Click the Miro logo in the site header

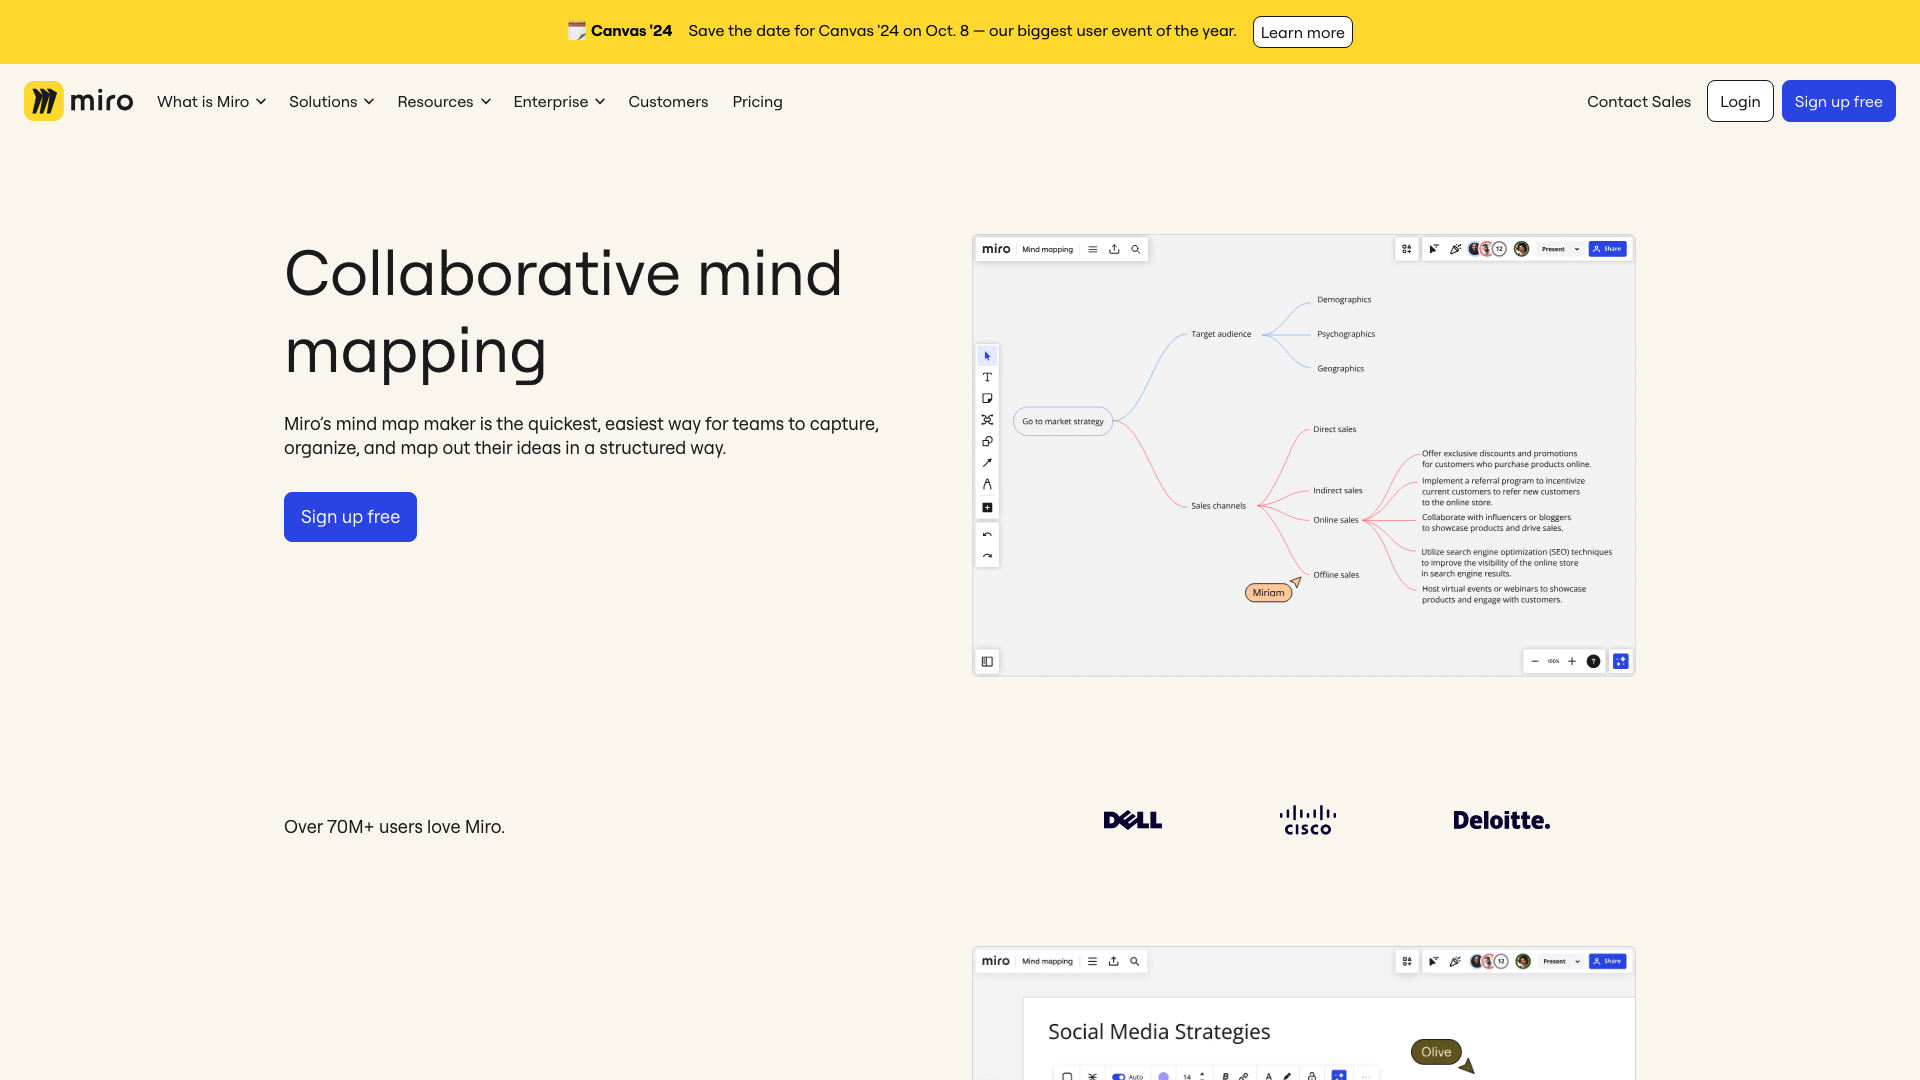[x=79, y=101]
